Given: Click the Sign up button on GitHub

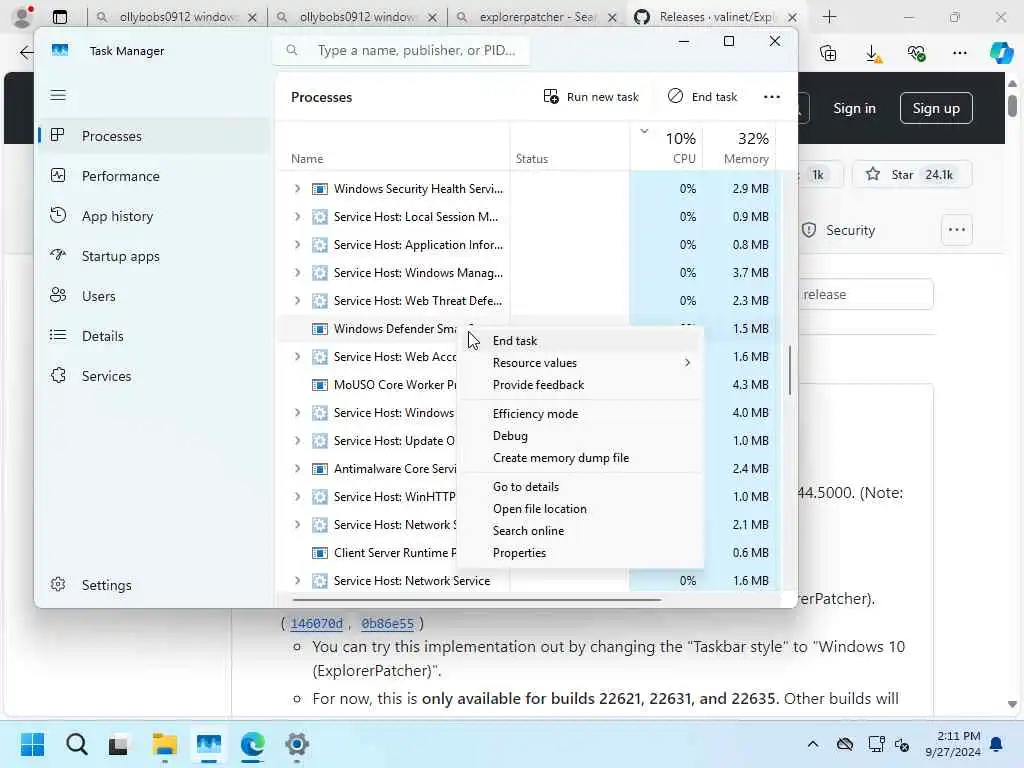Looking at the screenshot, I should (936, 108).
